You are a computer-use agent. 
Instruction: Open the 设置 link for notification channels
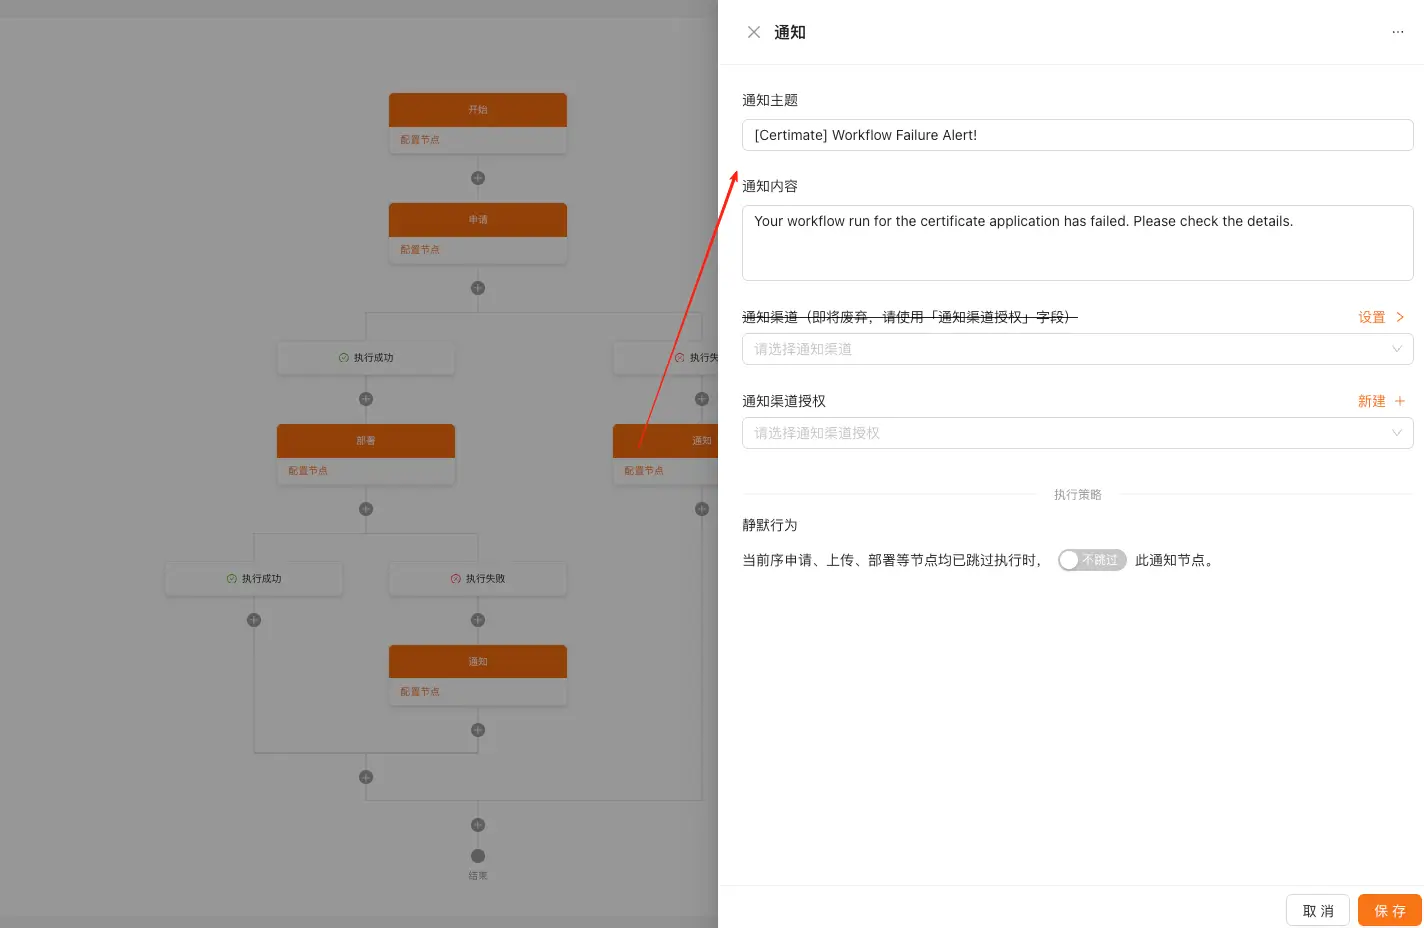coord(1380,317)
